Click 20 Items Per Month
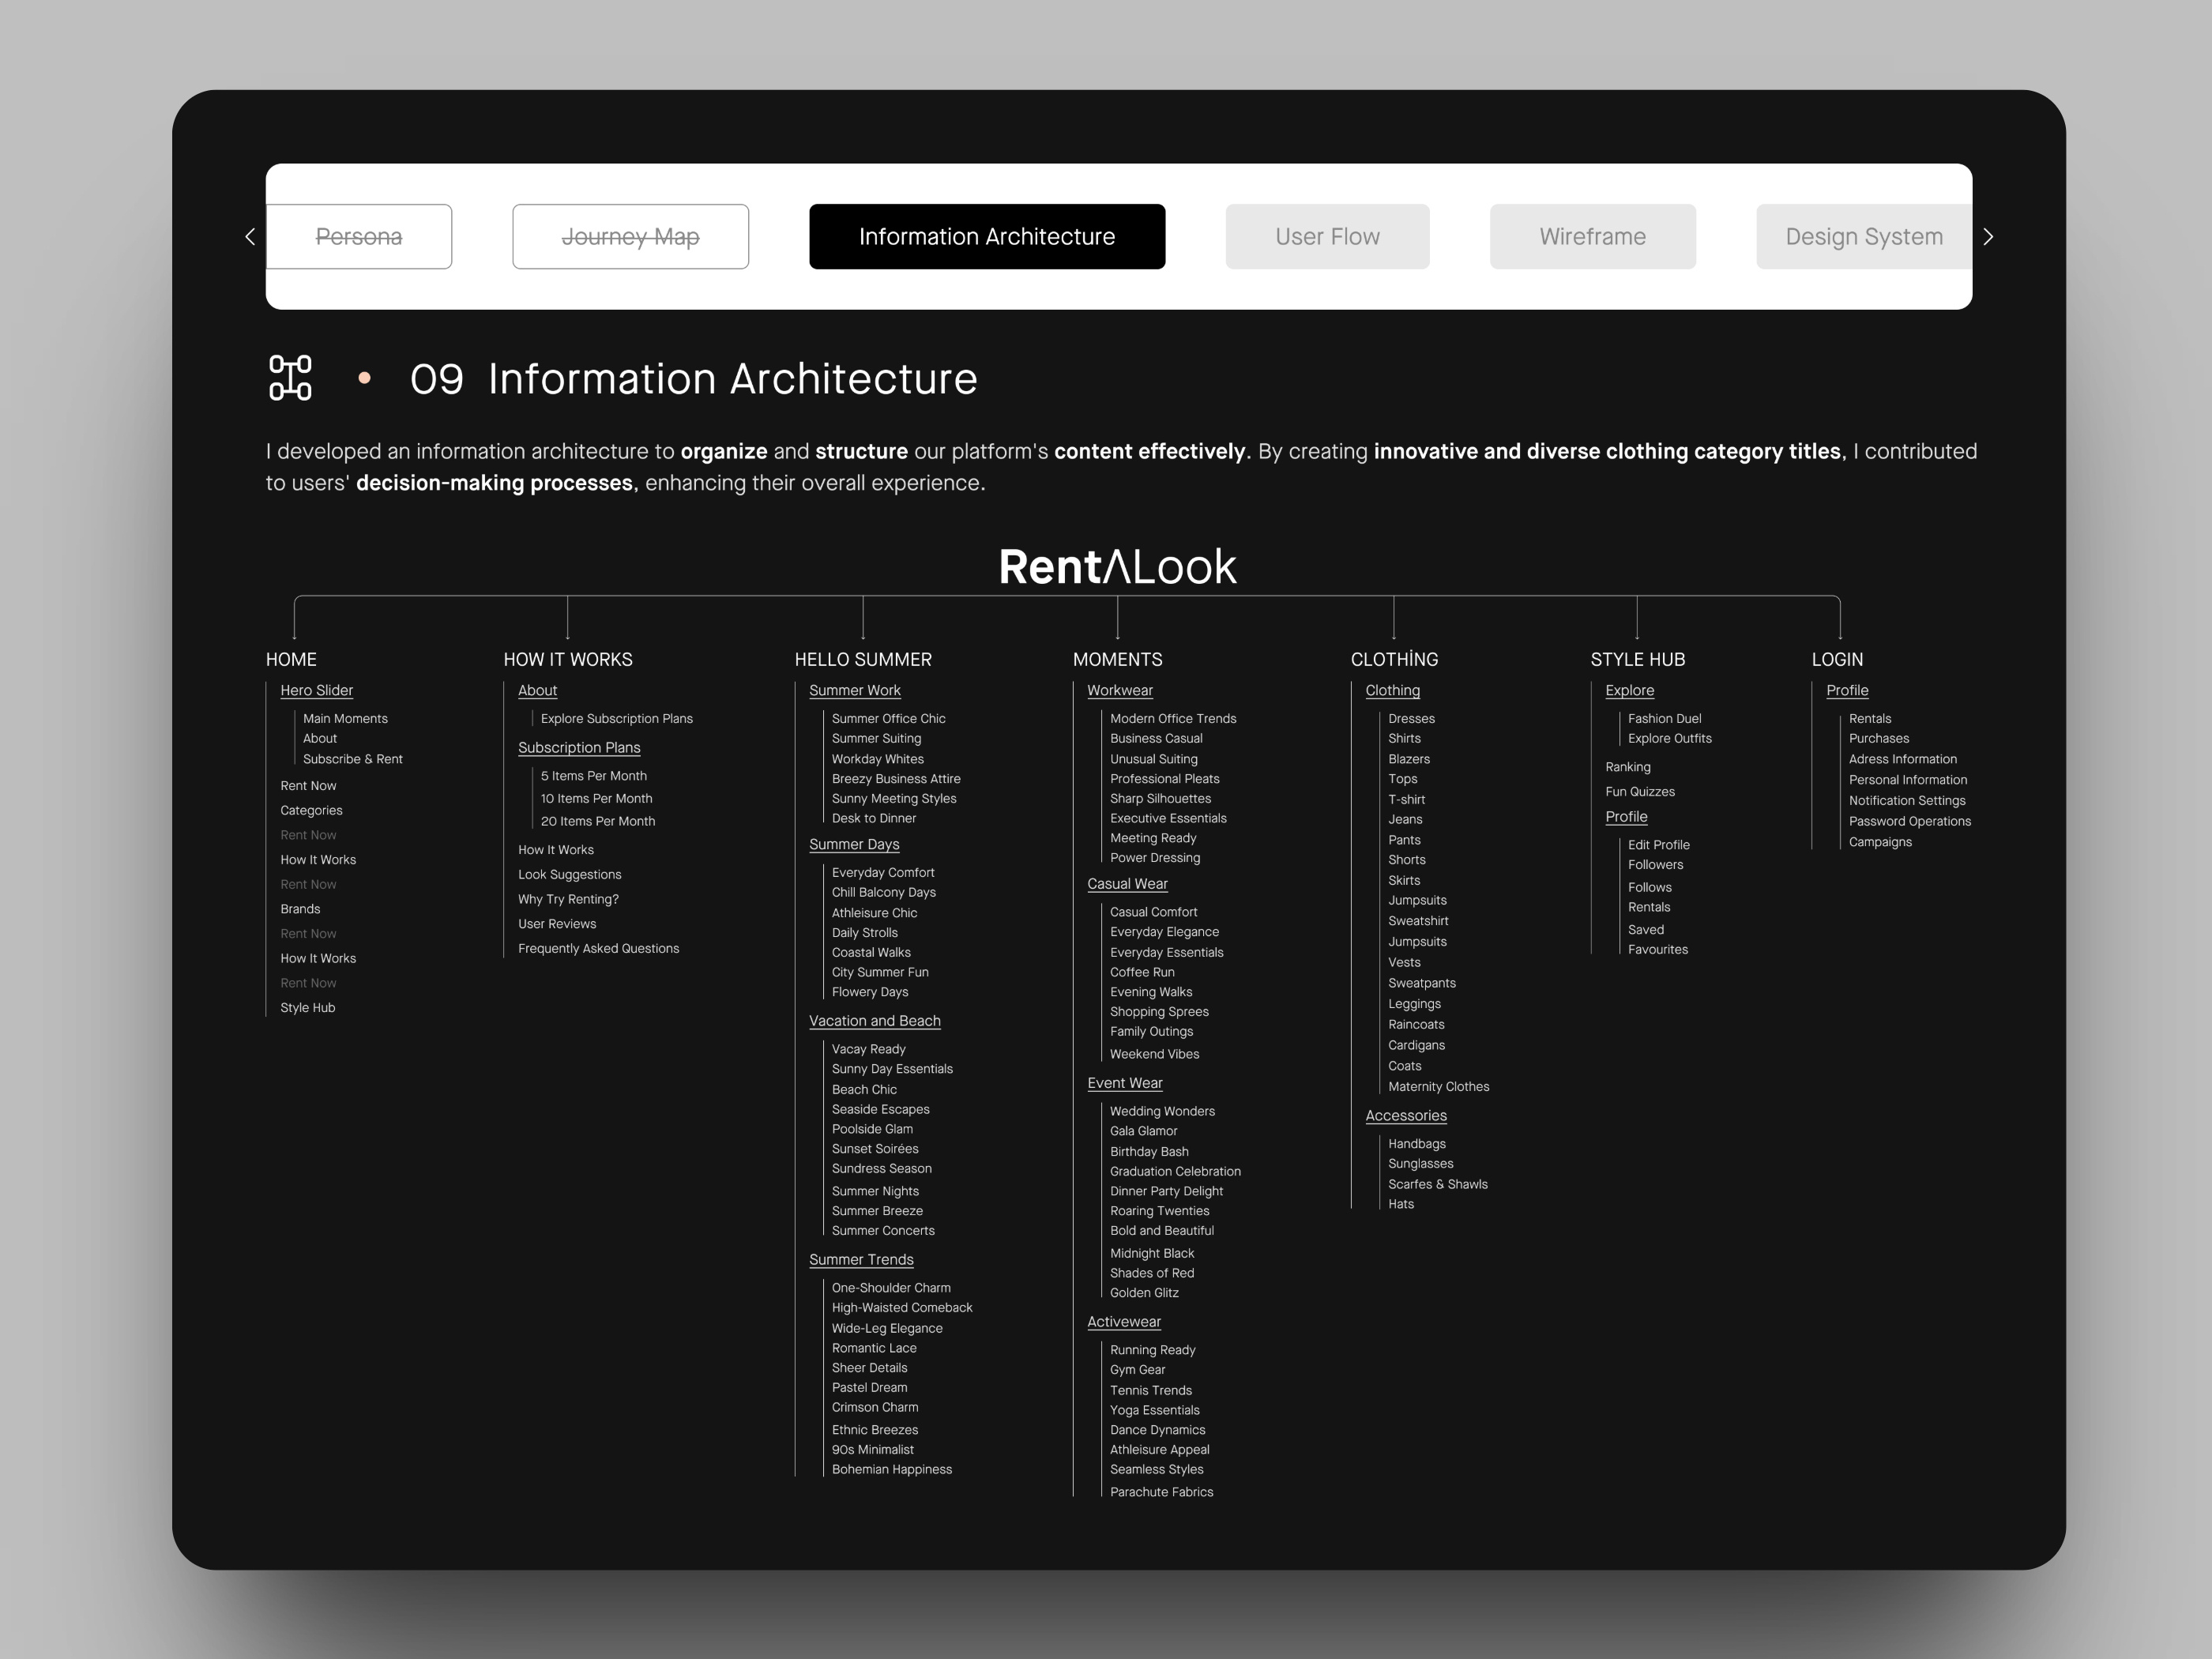The height and width of the screenshot is (1659, 2212). coord(598,822)
